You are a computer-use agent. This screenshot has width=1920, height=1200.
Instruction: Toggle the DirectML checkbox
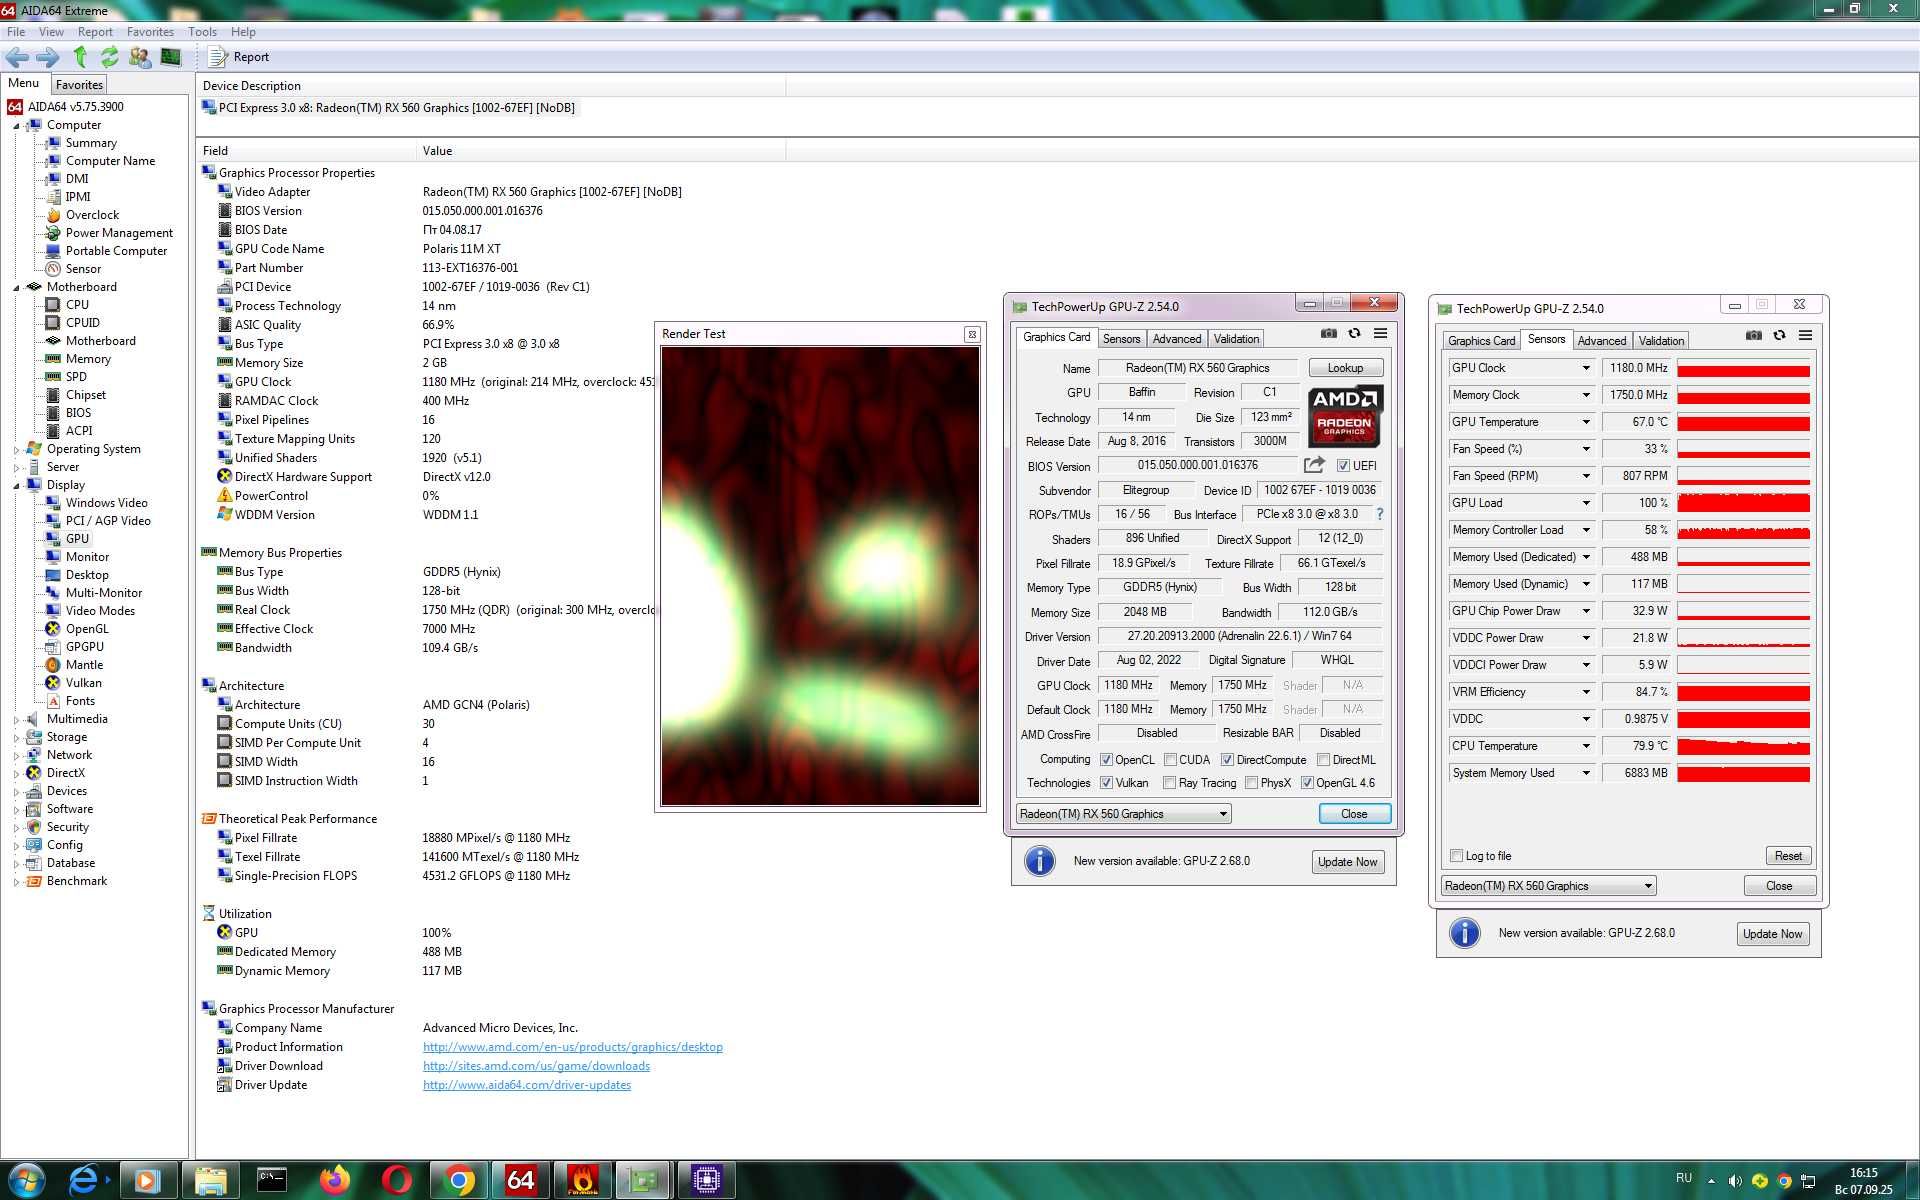click(x=1323, y=760)
